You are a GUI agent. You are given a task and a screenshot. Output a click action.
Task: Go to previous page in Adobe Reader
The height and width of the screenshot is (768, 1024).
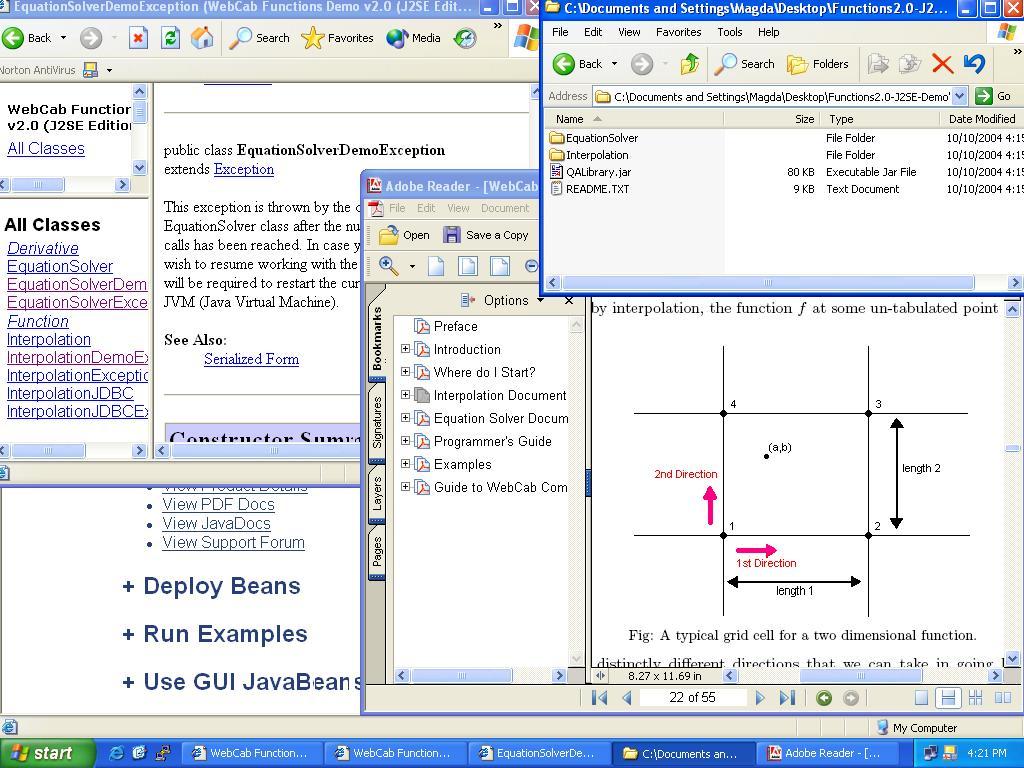coord(627,698)
